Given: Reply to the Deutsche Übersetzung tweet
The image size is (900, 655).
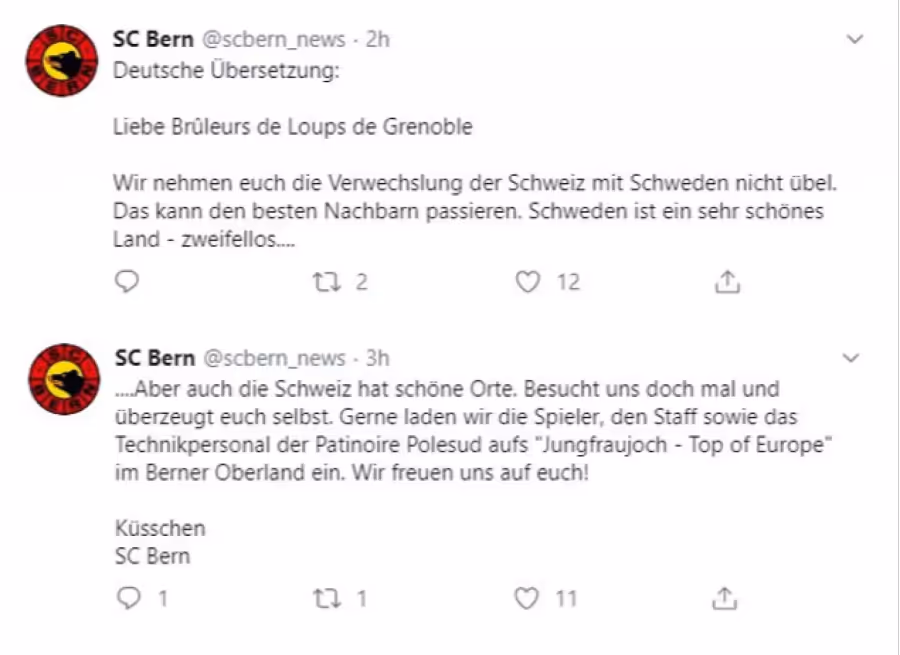Looking at the screenshot, I should (x=127, y=281).
